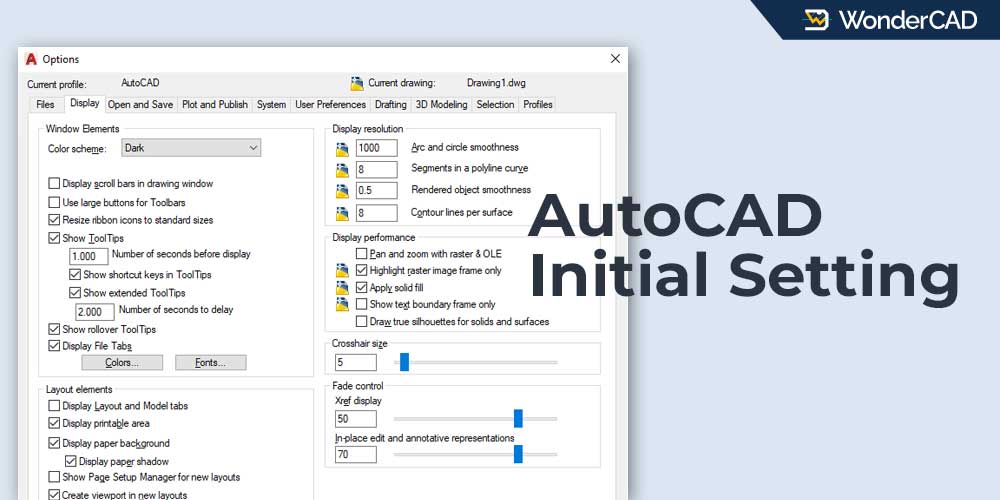This screenshot has width=1000, height=500.
Task: Enable Display Layout and Model tabs
Action: [x=54, y=406]
